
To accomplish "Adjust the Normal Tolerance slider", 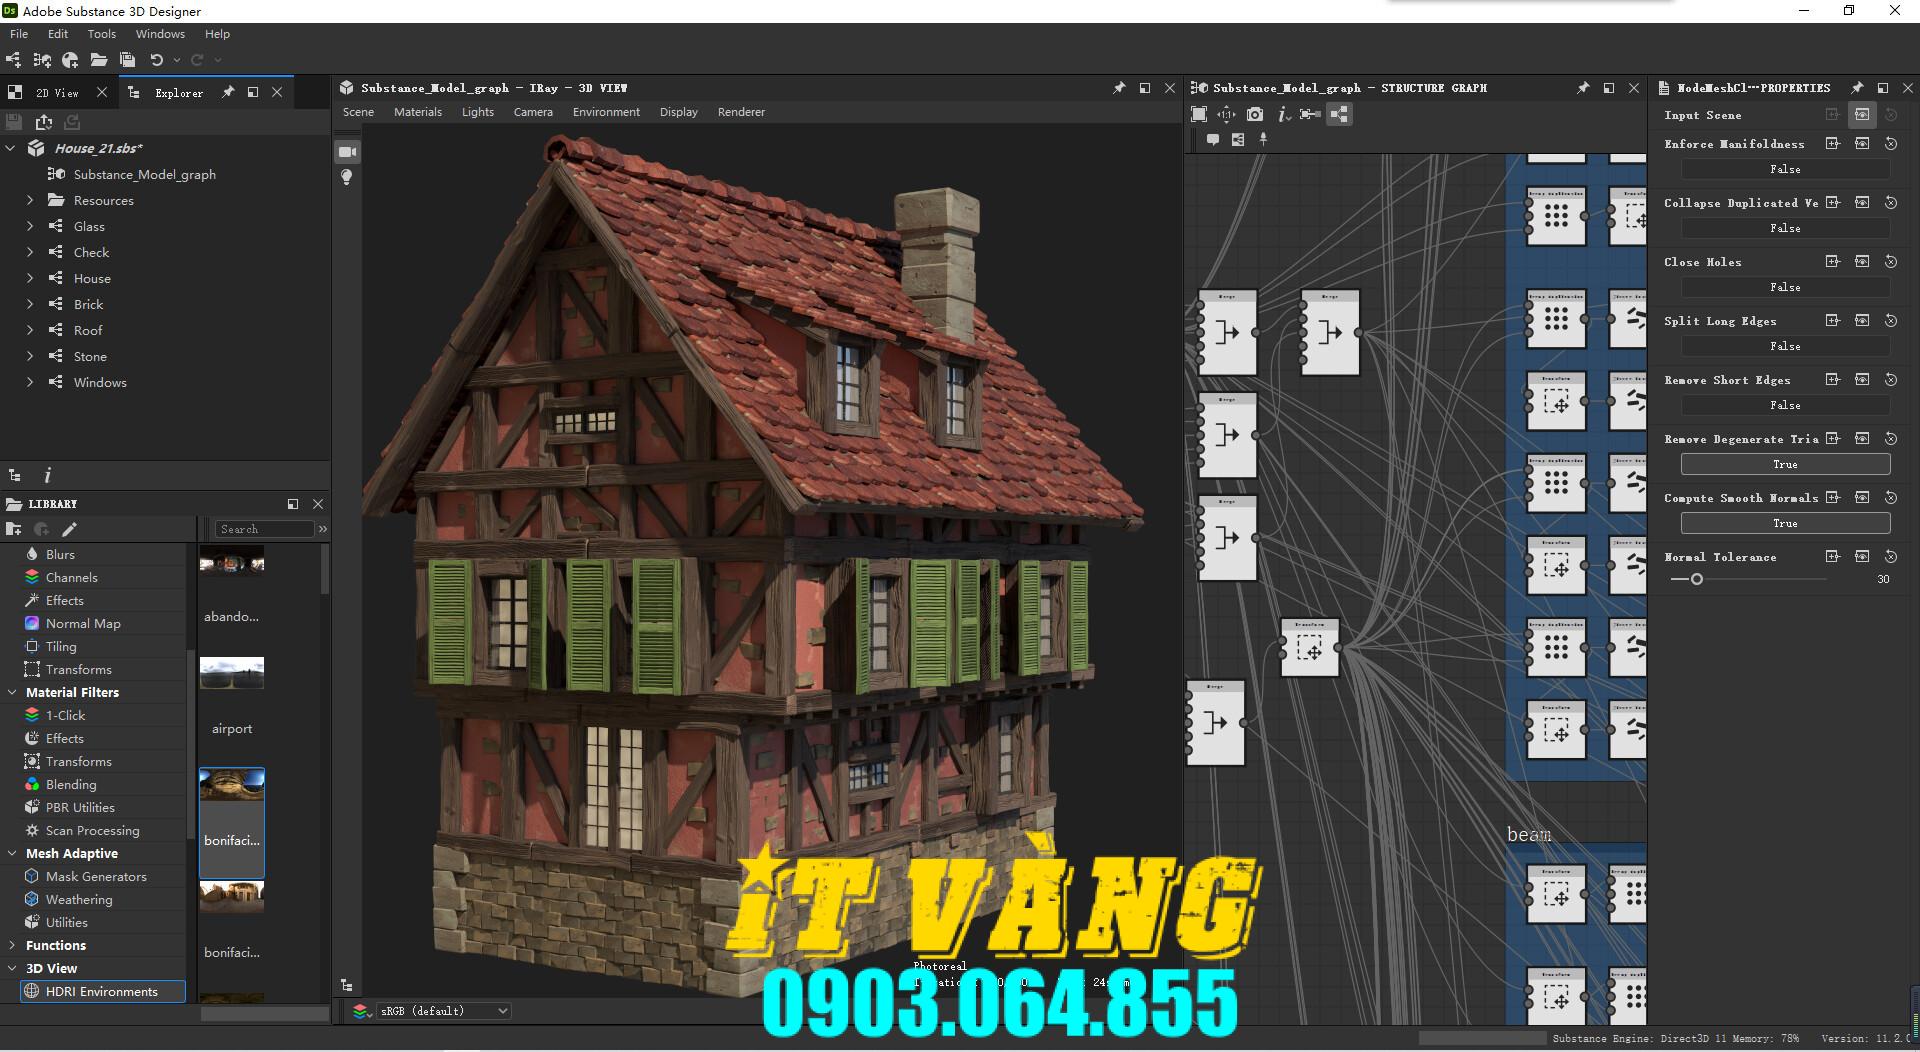I will pyautogui.click(x=1697, y=579).
